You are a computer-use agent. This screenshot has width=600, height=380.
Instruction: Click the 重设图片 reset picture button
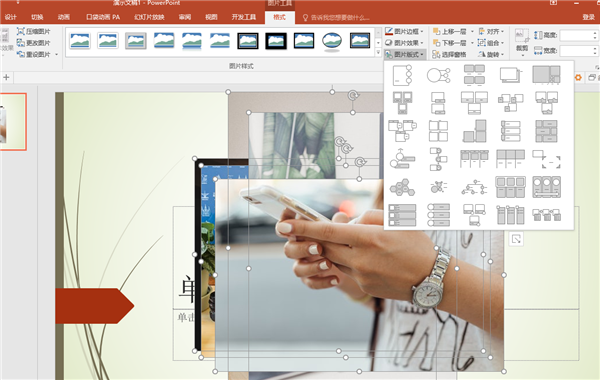[x=34, y=54]
